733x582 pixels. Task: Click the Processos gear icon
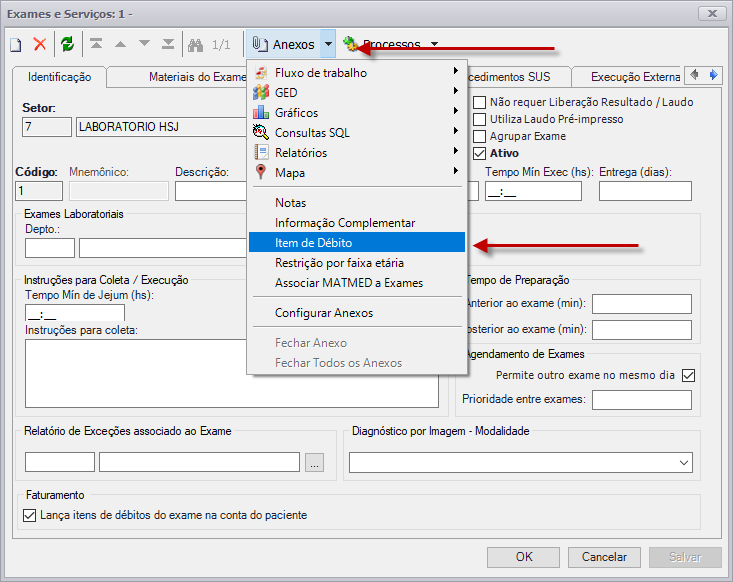(x=350, y=44)
